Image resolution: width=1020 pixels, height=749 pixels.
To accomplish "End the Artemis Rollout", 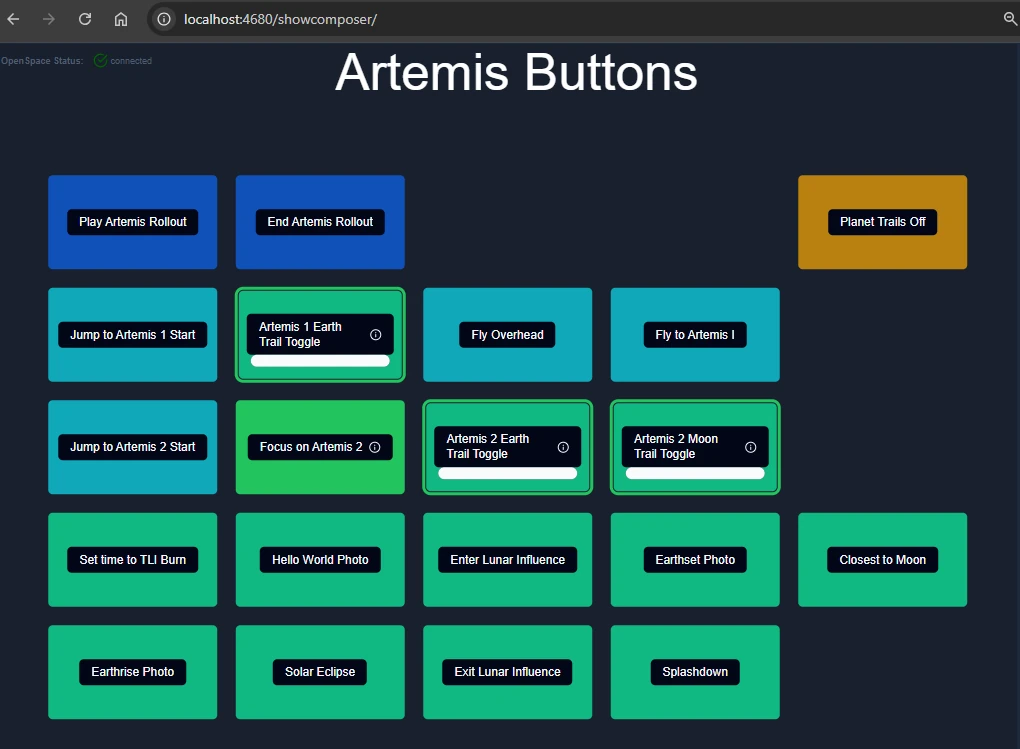I will pyautogui.click(x=320, y=222).
